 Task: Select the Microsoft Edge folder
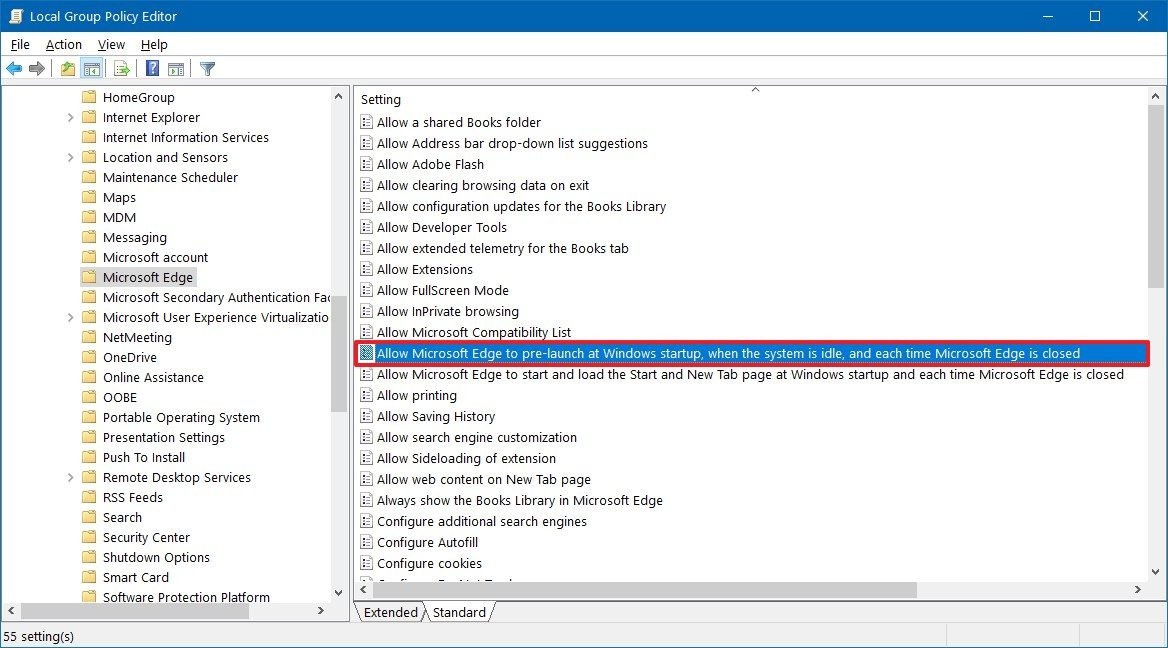pos(147,277)
